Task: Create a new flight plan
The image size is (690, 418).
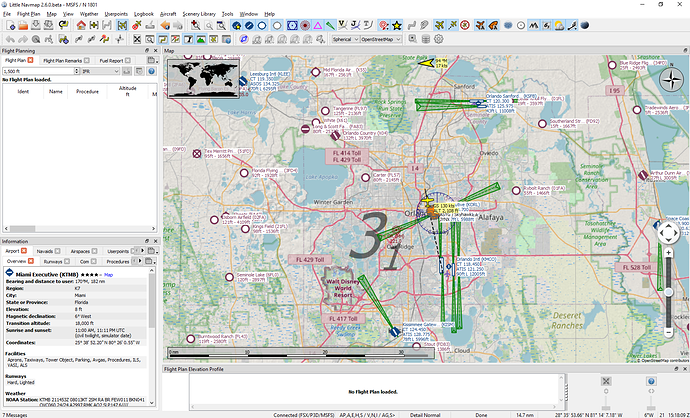Action: 10,26
